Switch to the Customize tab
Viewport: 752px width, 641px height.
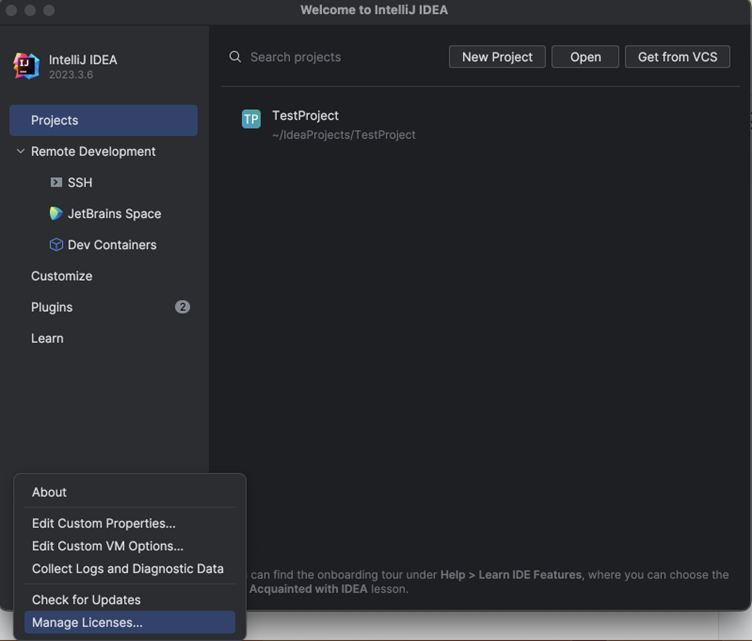point(61,276)
